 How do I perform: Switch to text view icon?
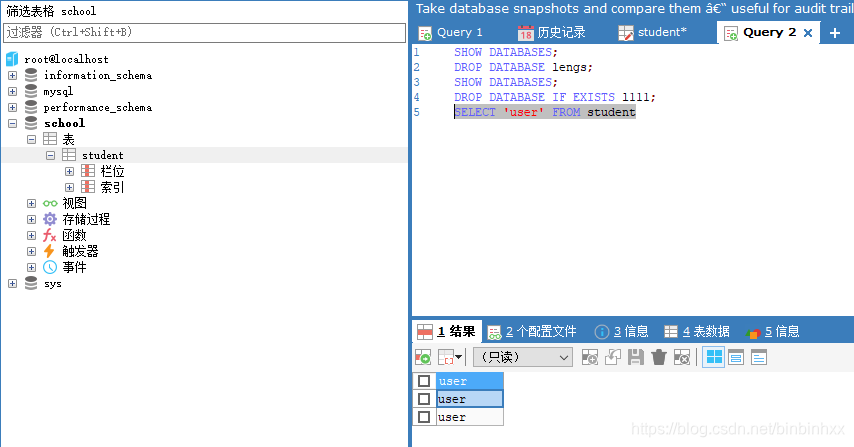point(759,358)
